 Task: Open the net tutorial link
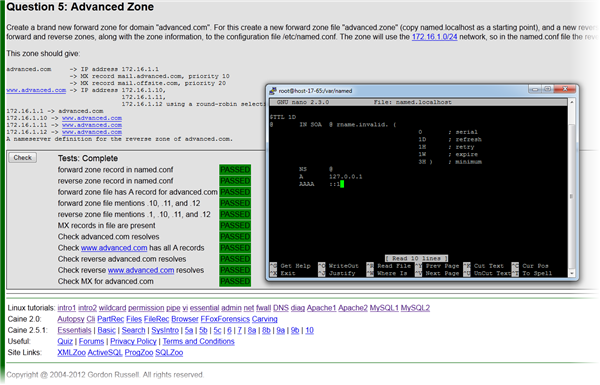click(x=249, y=308)
